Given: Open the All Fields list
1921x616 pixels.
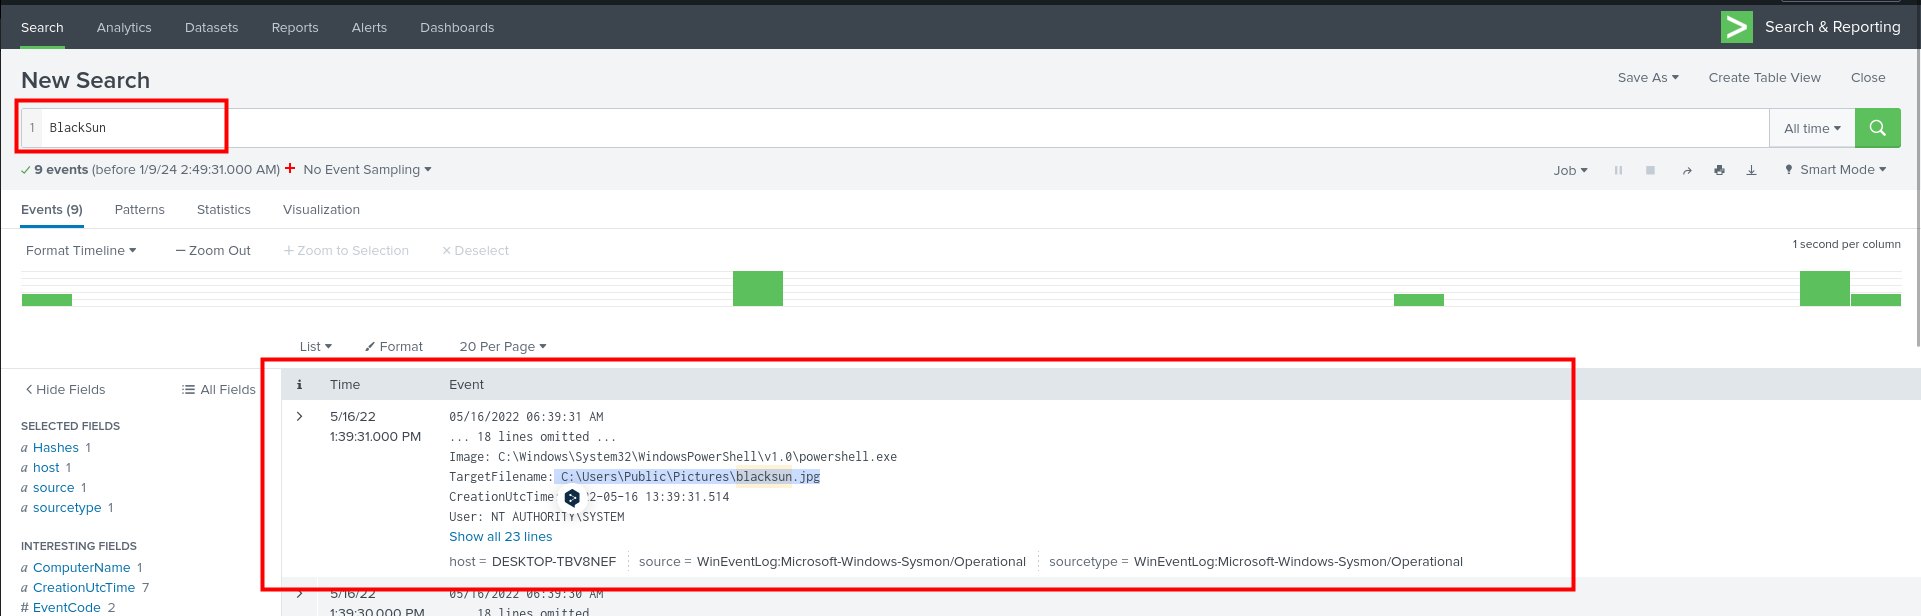Looking at the screenshot, I should (218, 390).
